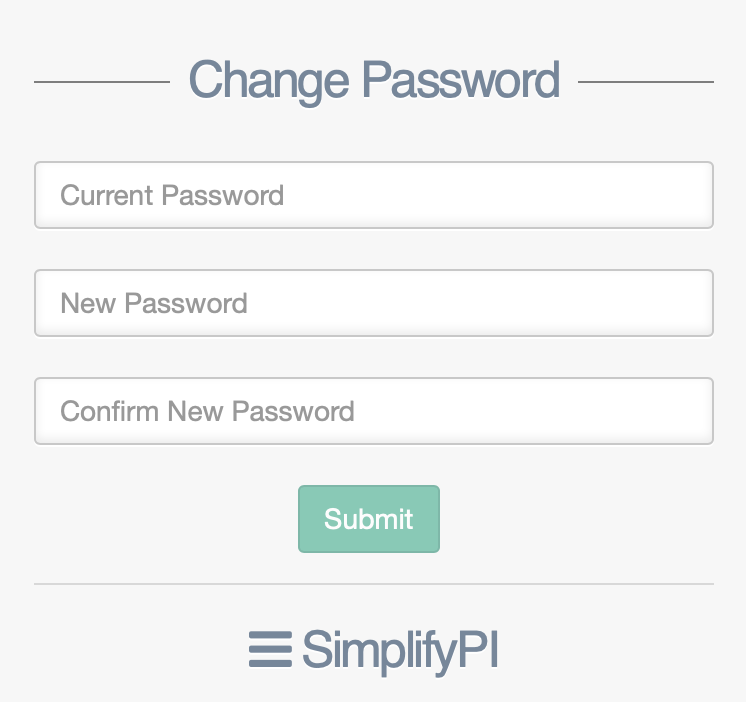This screenshot has width=746, height=702.
Task: Click the green Submit button label
Action: pos(369,519)
